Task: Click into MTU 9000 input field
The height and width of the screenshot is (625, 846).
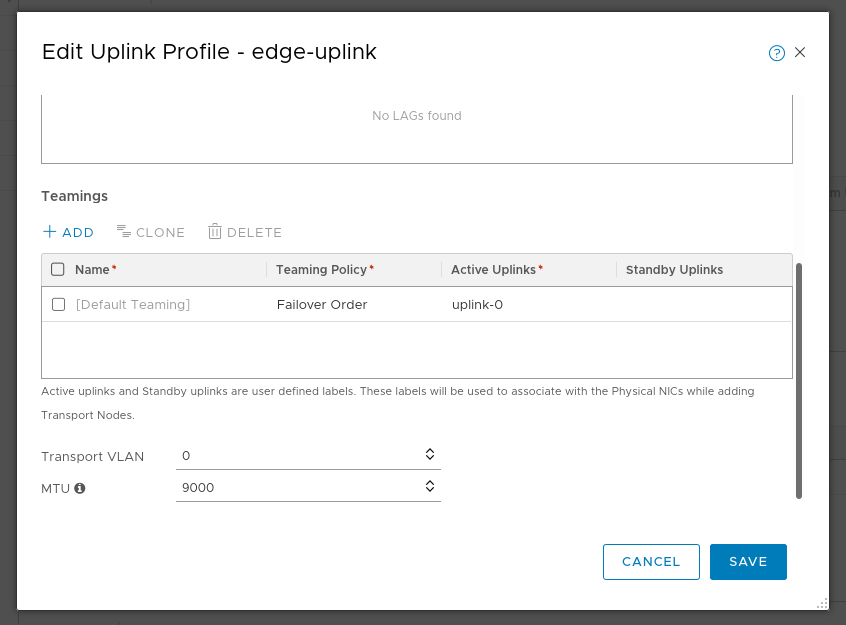Action: [x=308, y=488]
